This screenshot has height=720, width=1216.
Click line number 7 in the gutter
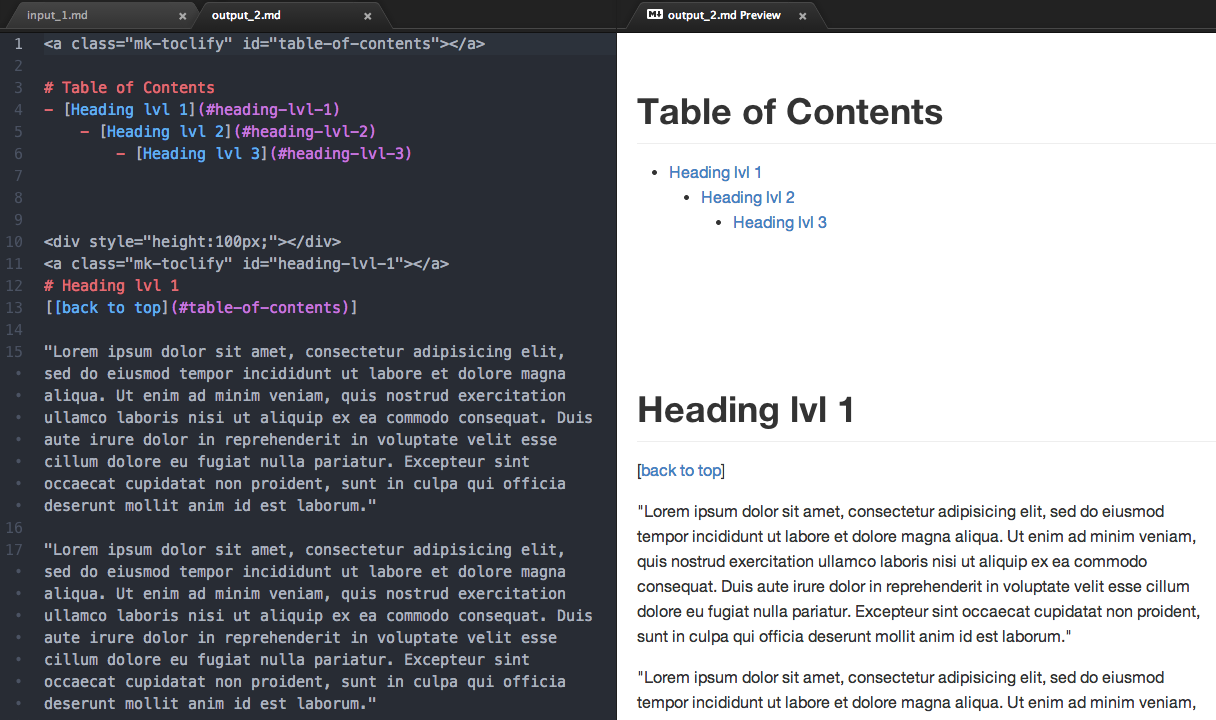18,176
